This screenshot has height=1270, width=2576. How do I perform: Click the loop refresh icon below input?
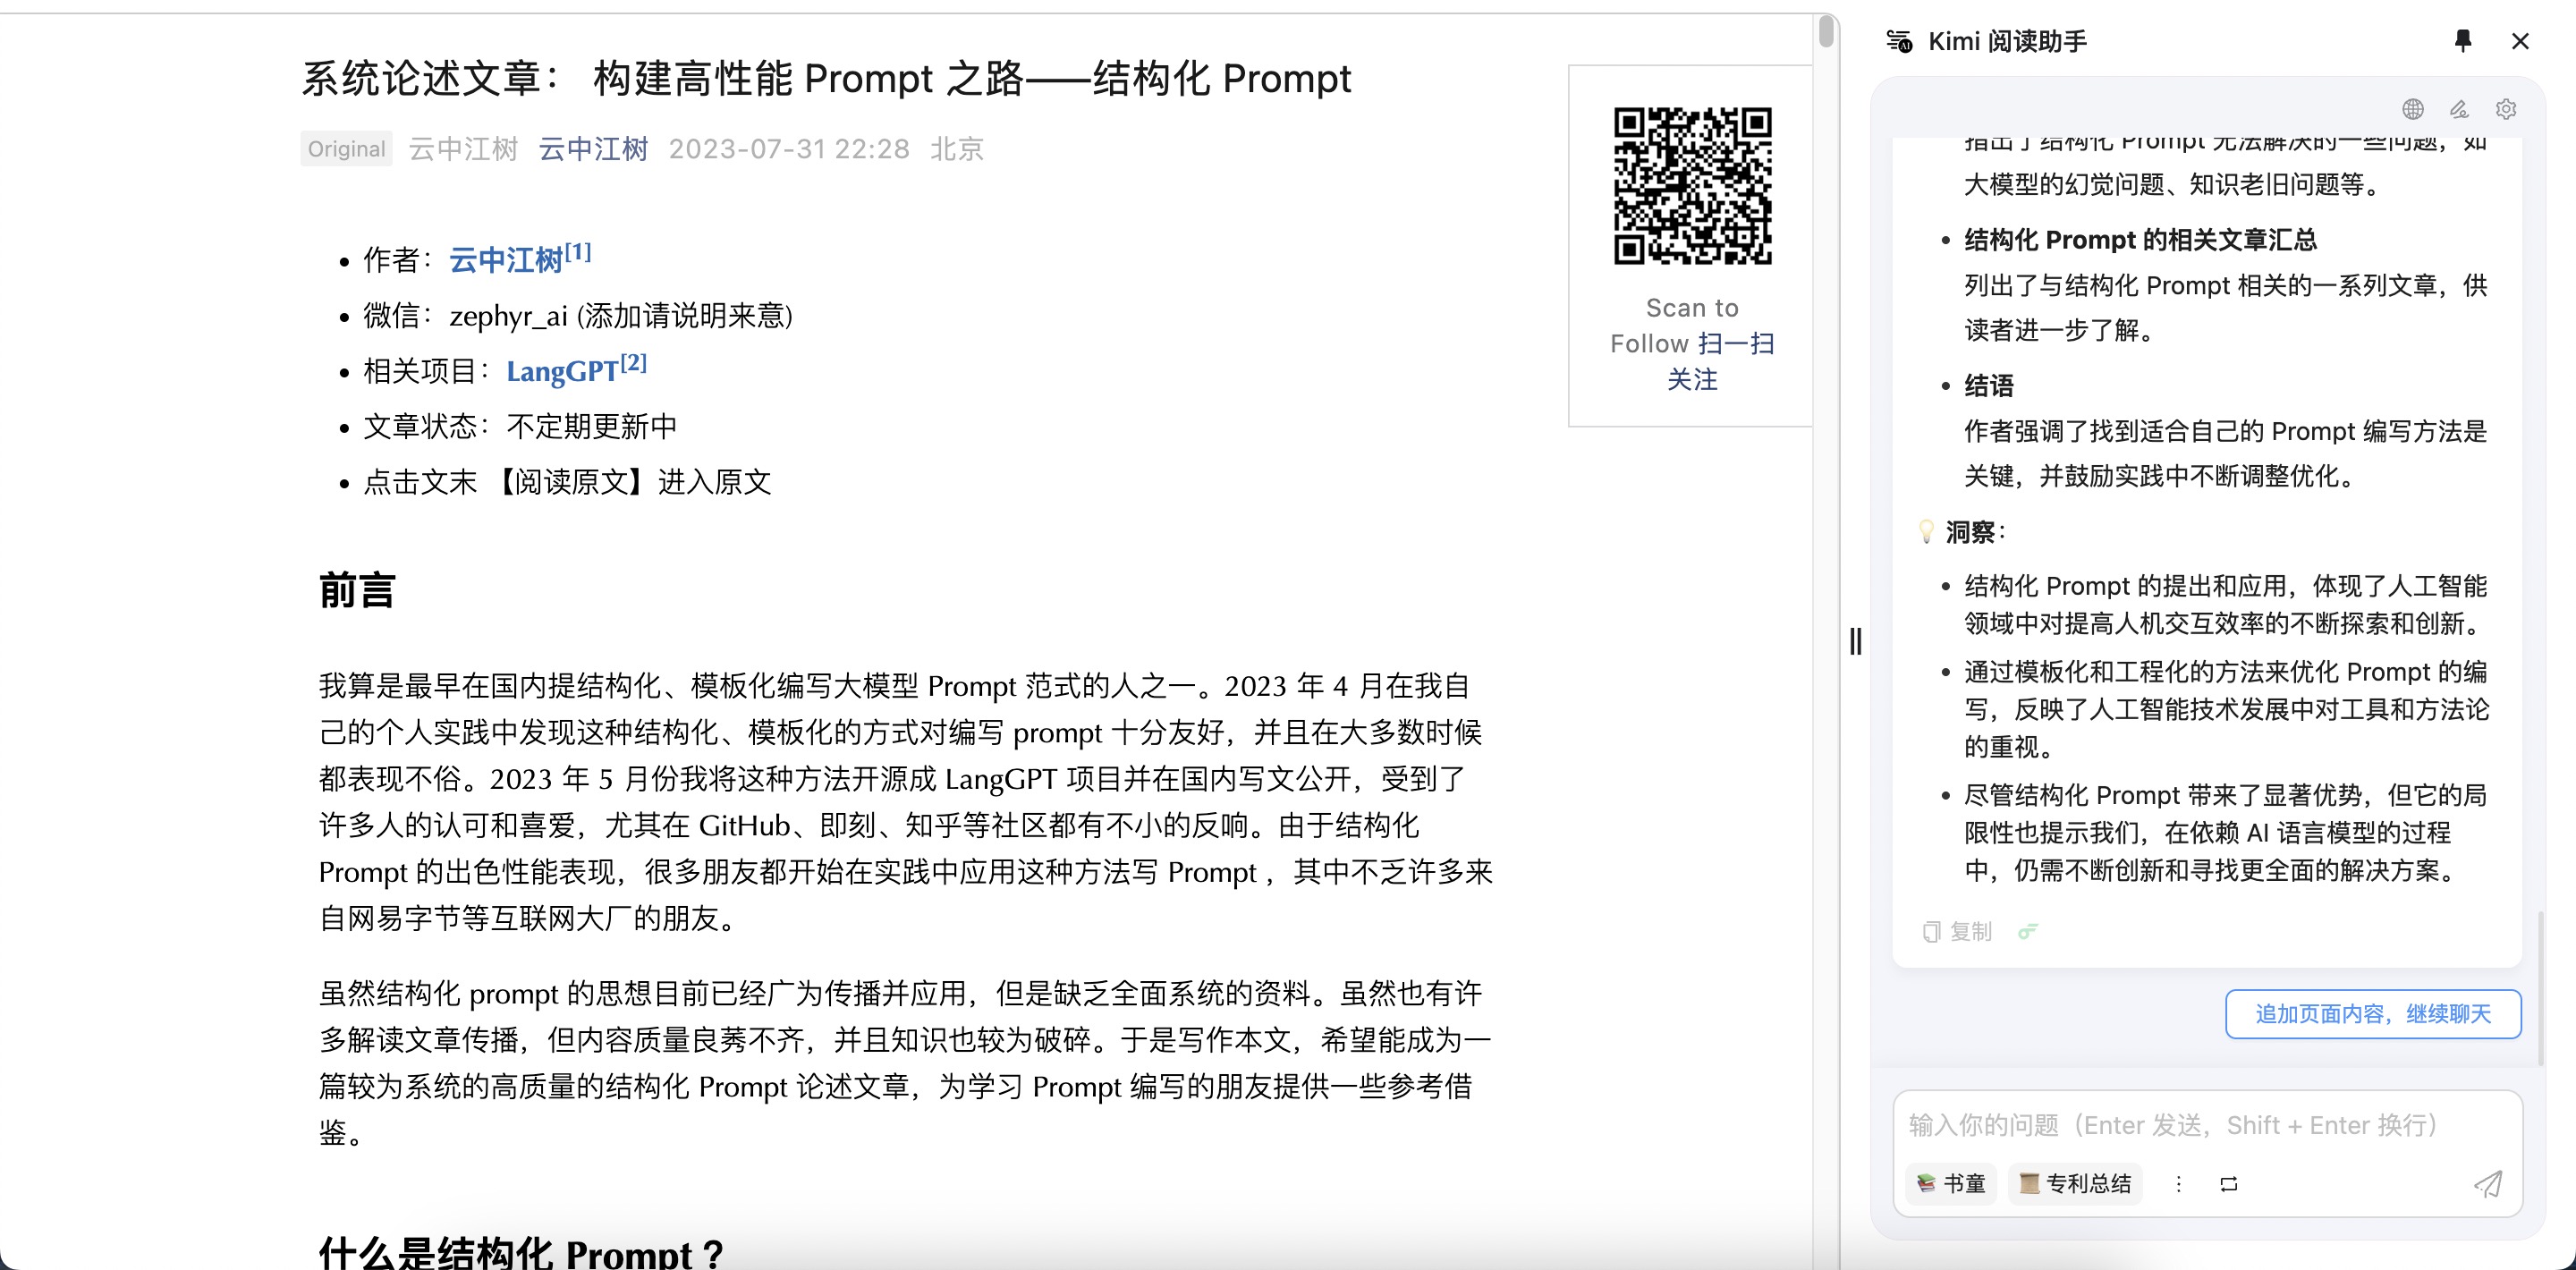(2229, 1184)
